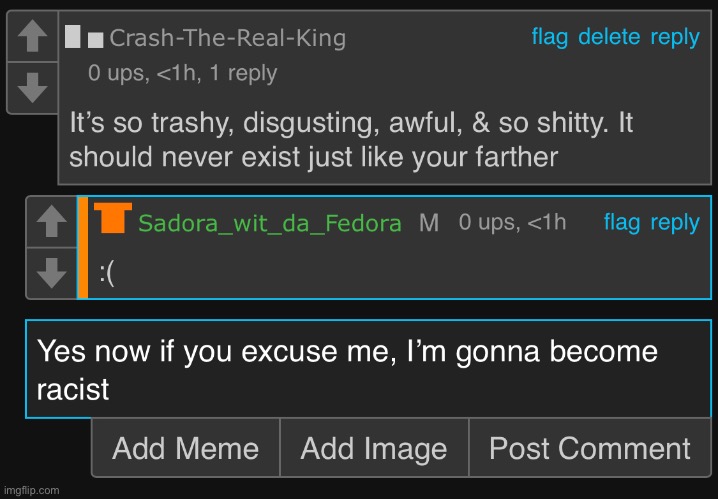
Task: Click the M moderator badge
Action: click(429, 223)
